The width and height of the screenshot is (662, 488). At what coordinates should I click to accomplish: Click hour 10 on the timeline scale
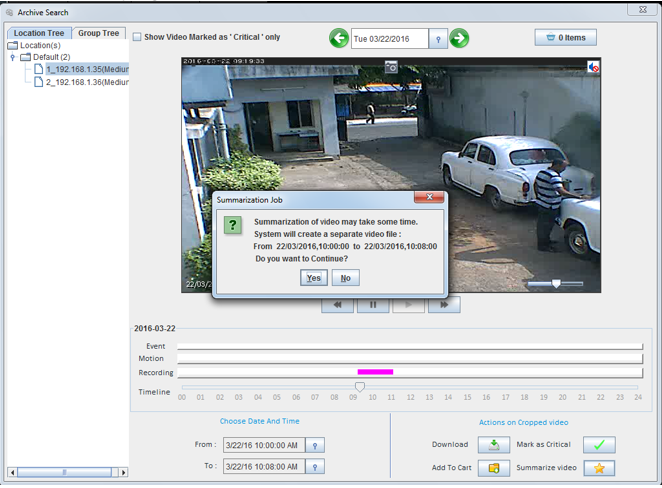coord(372,397)
